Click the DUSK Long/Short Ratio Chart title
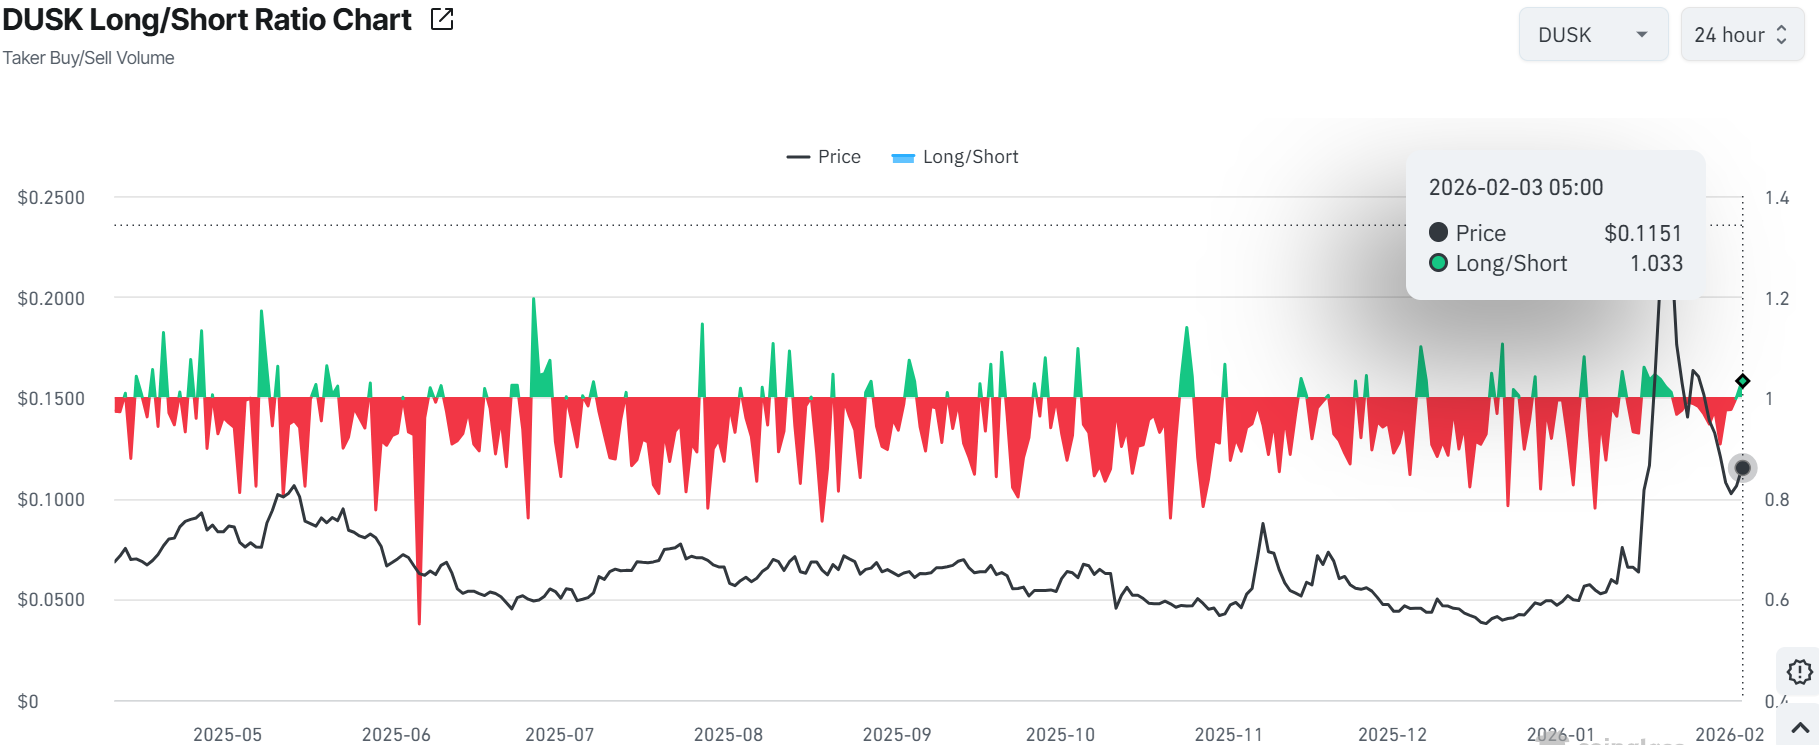 pyautogui.click(x=207, y=20)
